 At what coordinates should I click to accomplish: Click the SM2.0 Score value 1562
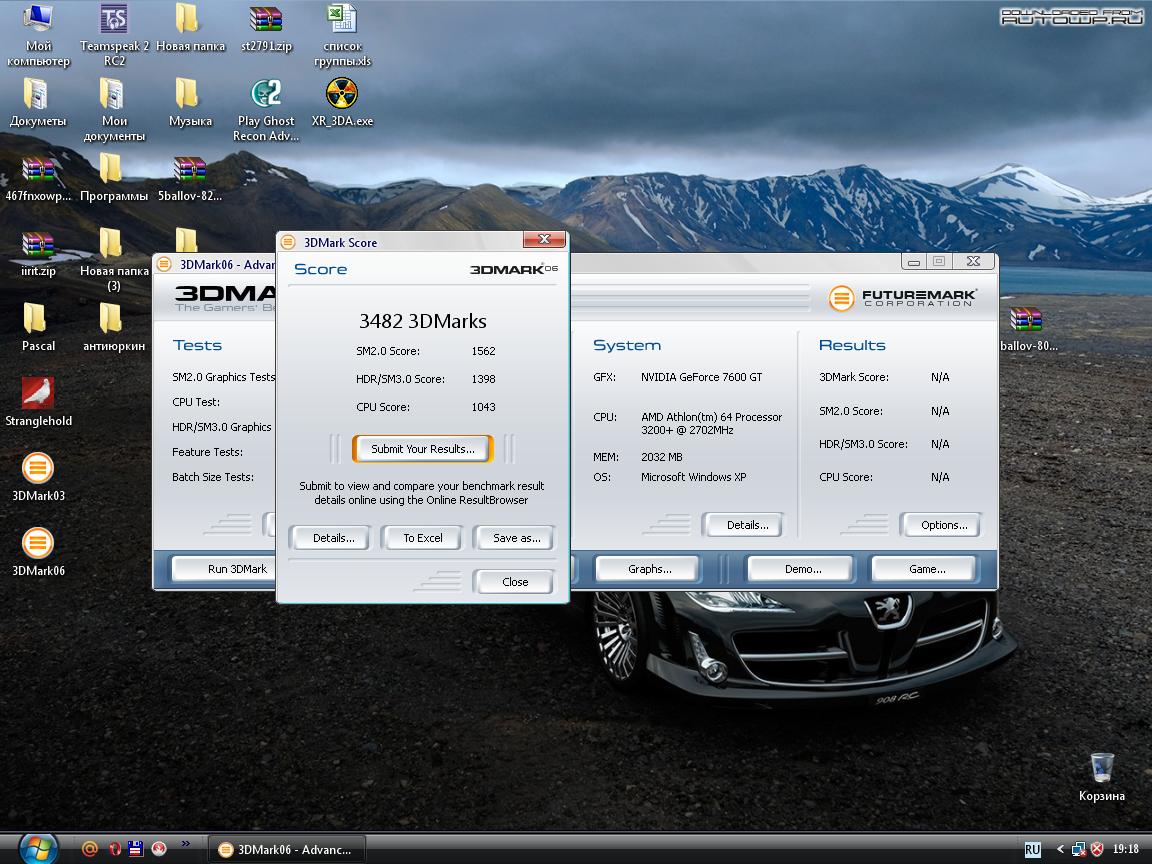pyautogui.click(x=483, y=351)
